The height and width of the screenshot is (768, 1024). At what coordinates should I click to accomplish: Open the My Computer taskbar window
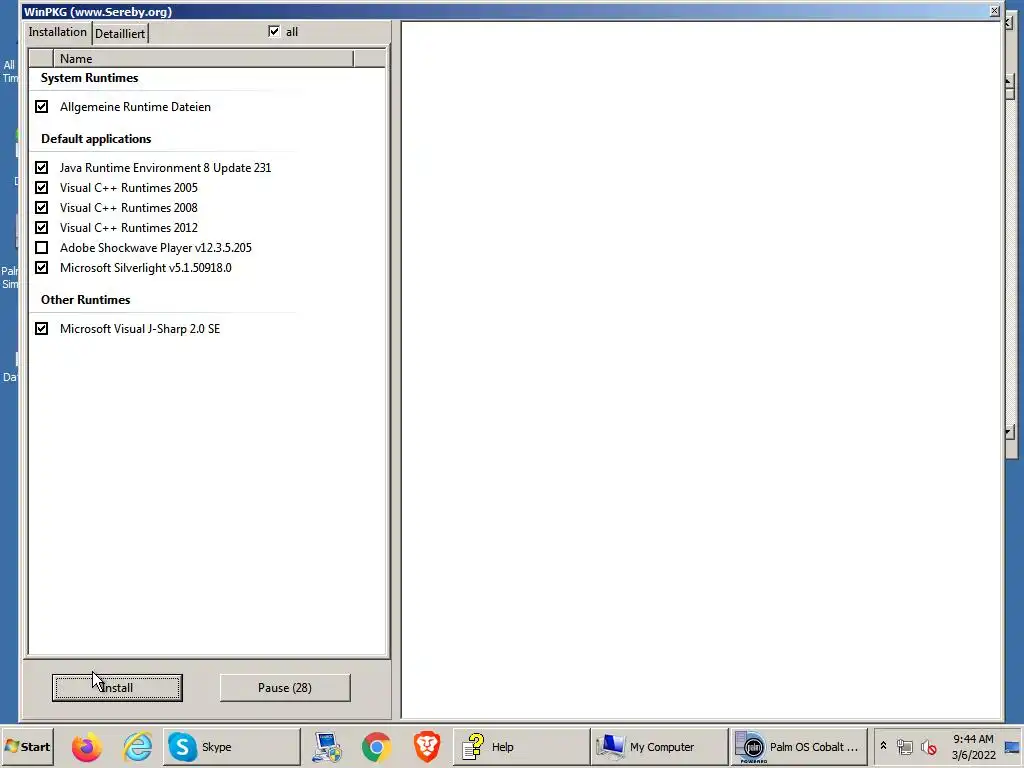click(660, 746)
